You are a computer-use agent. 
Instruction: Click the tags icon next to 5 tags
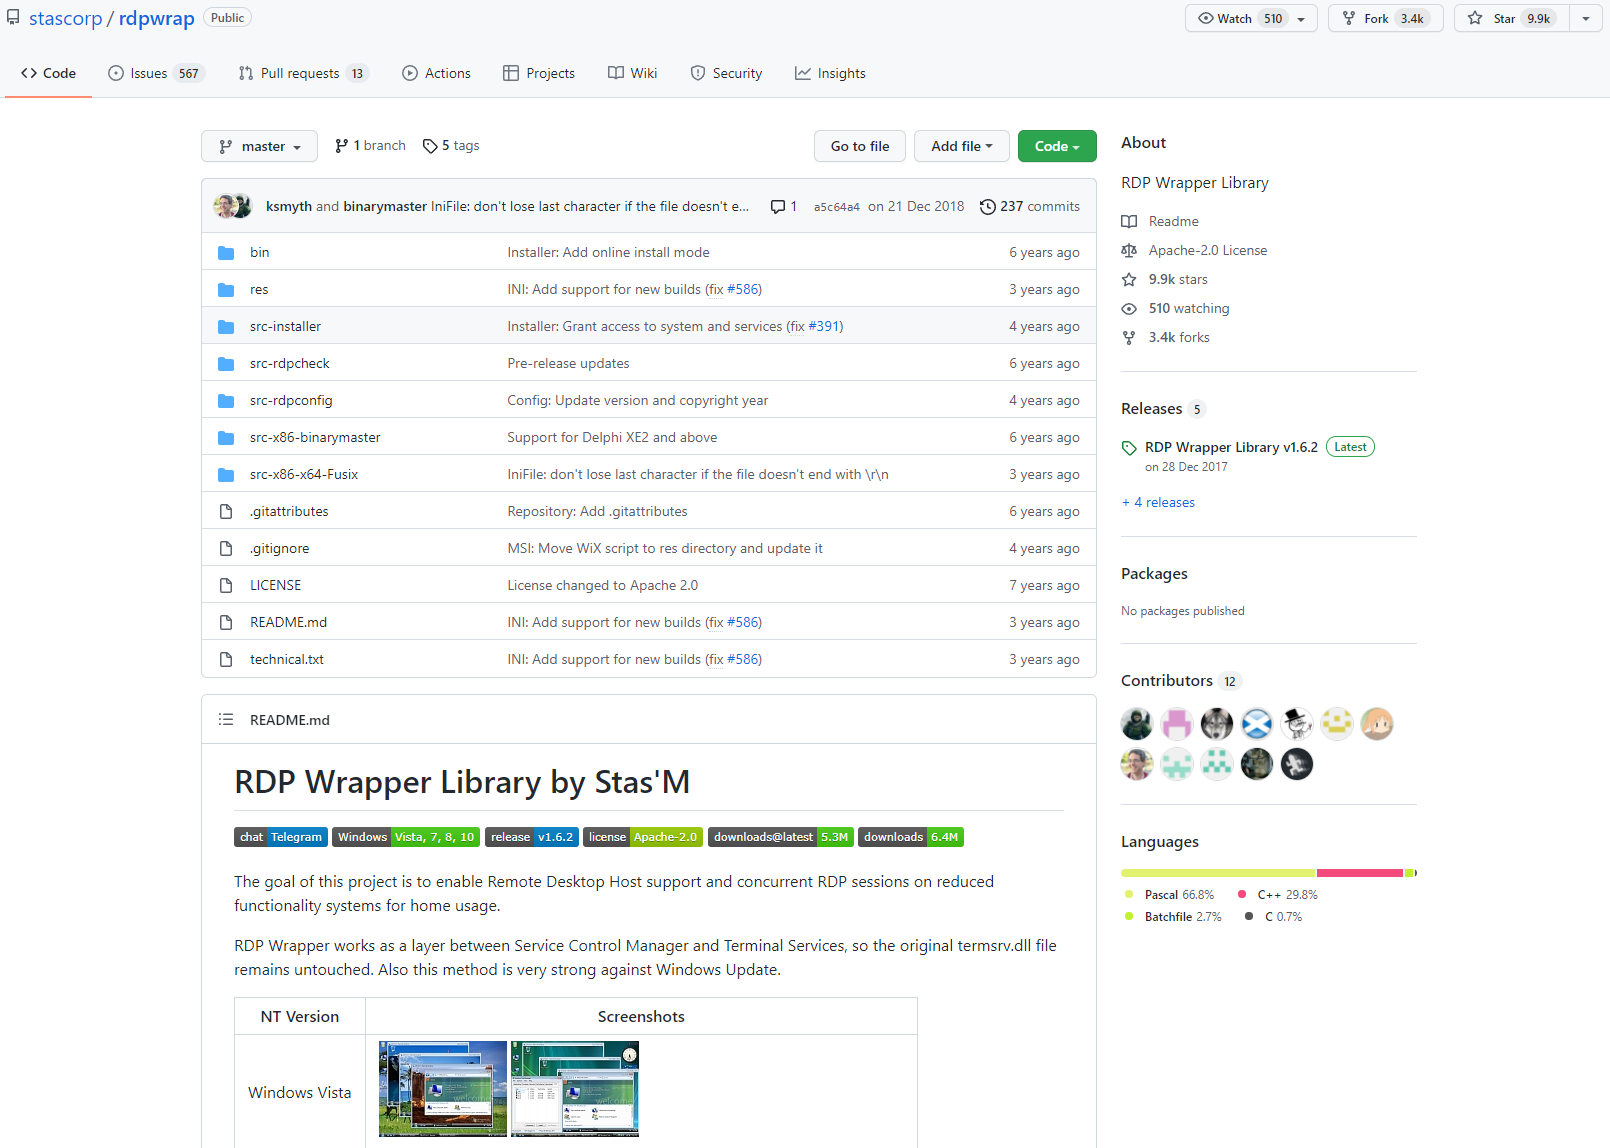(430, 146)
